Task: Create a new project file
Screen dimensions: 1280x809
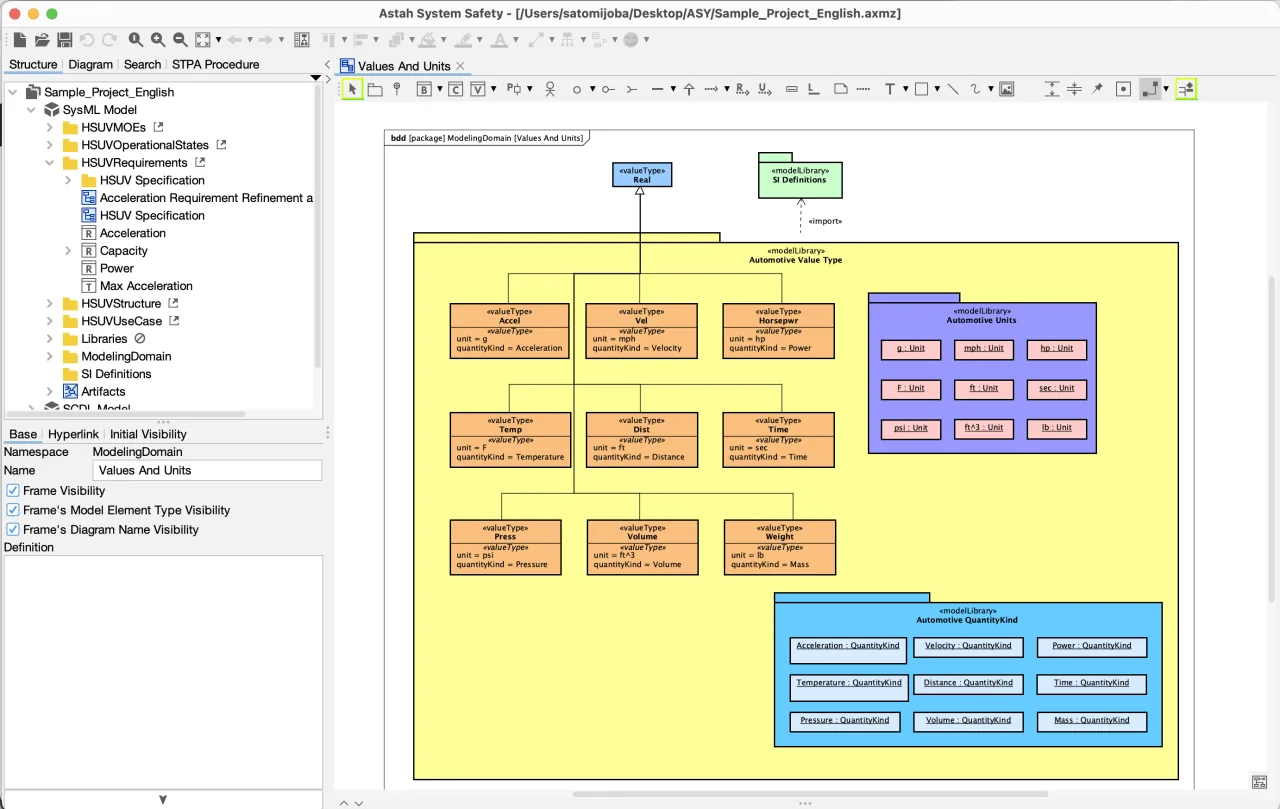Action: [19, 40]
